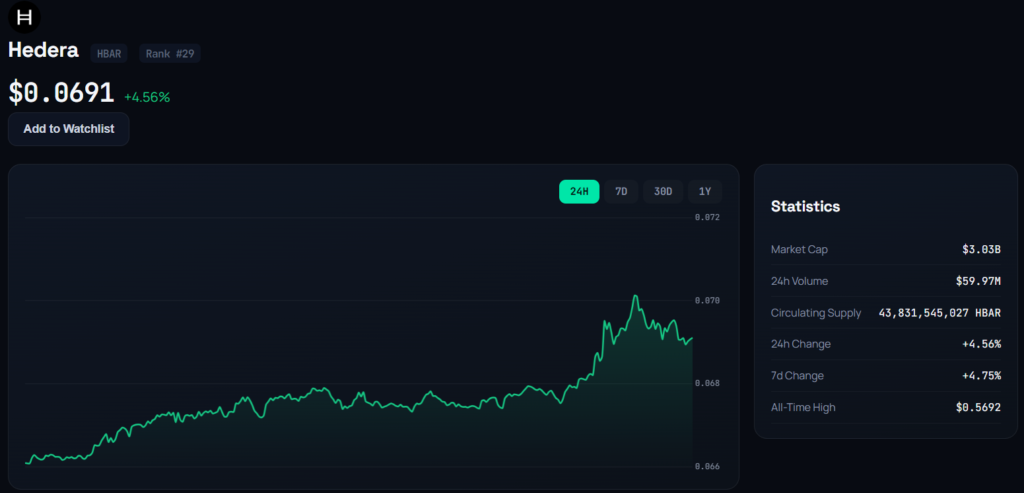Click the Hedera H logo icon
This screenshot has width=1024, height=493.
[24, 18]
